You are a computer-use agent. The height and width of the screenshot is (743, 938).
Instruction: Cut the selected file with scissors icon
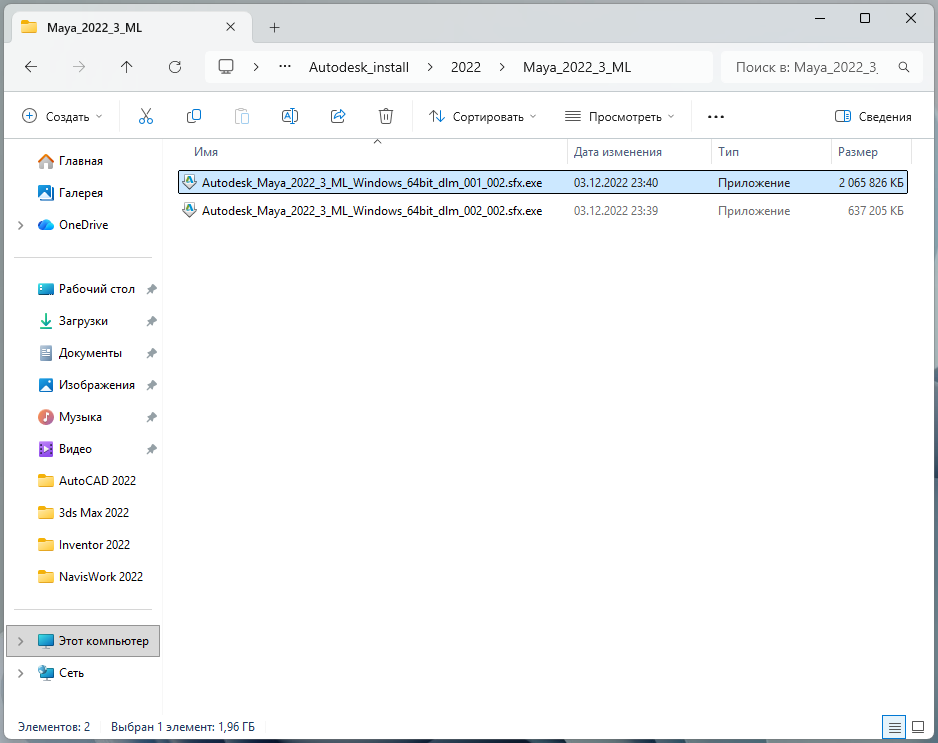pos(146,117)
